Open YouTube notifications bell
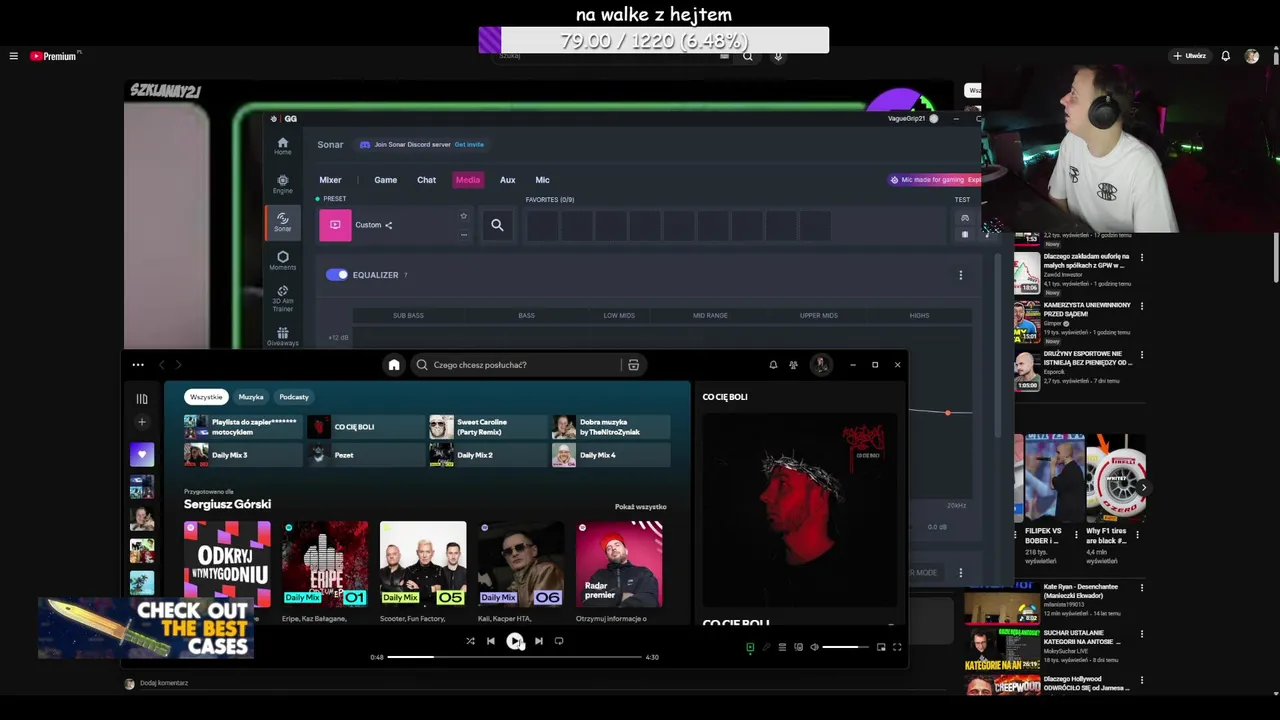The width and height of the screenshot is (1280, 720). [x=1225, y=56]
